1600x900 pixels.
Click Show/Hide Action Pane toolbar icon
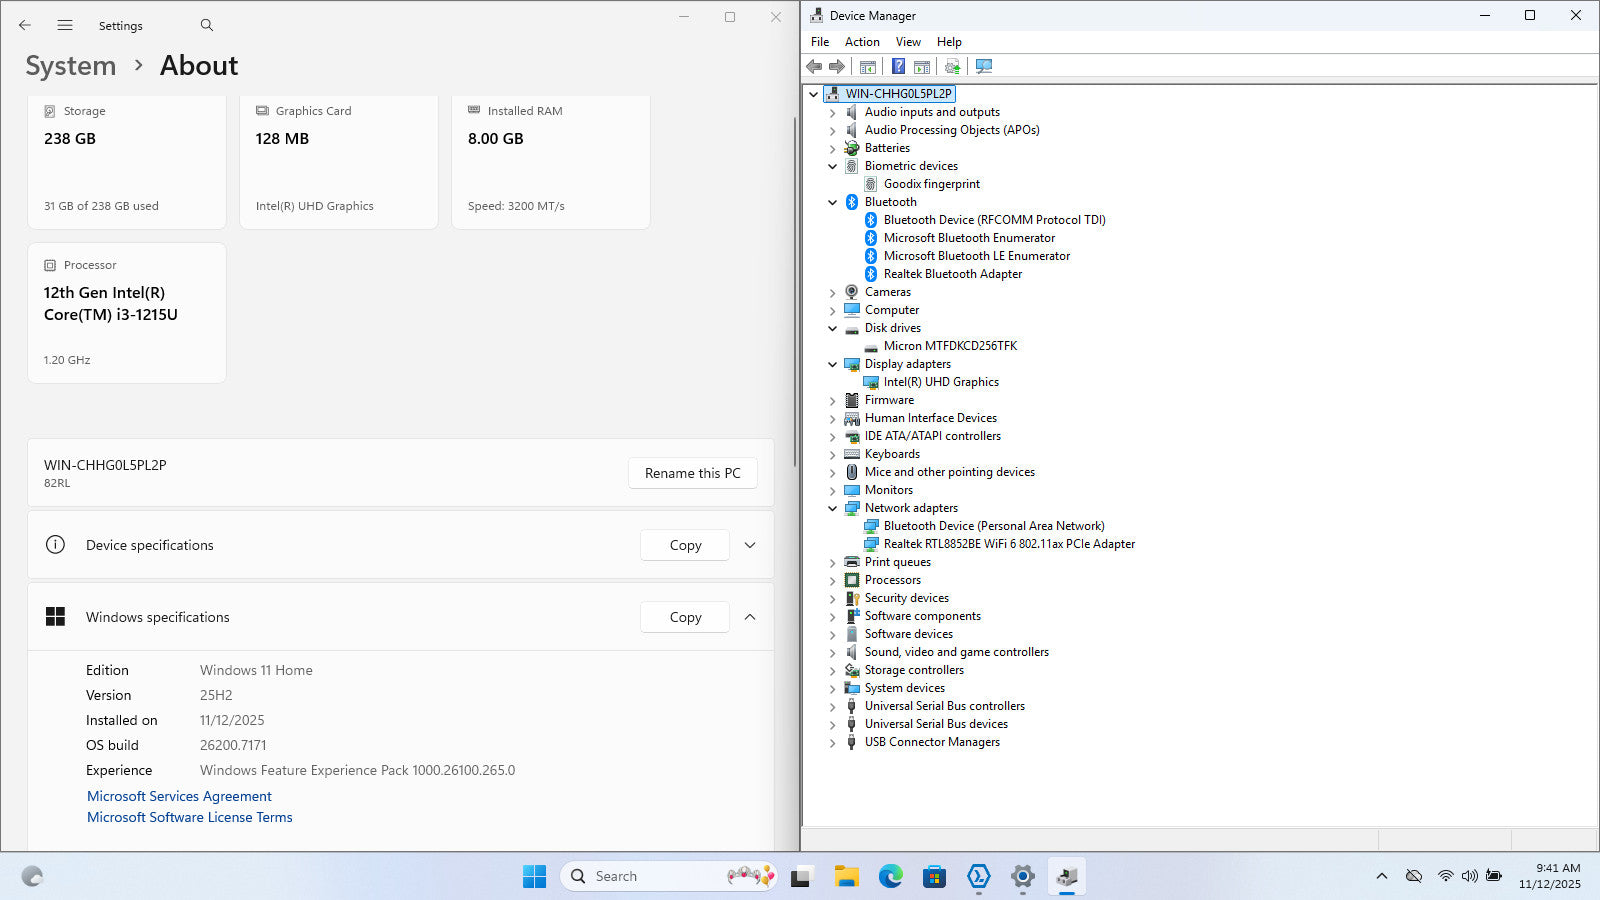tap(922, 67)
